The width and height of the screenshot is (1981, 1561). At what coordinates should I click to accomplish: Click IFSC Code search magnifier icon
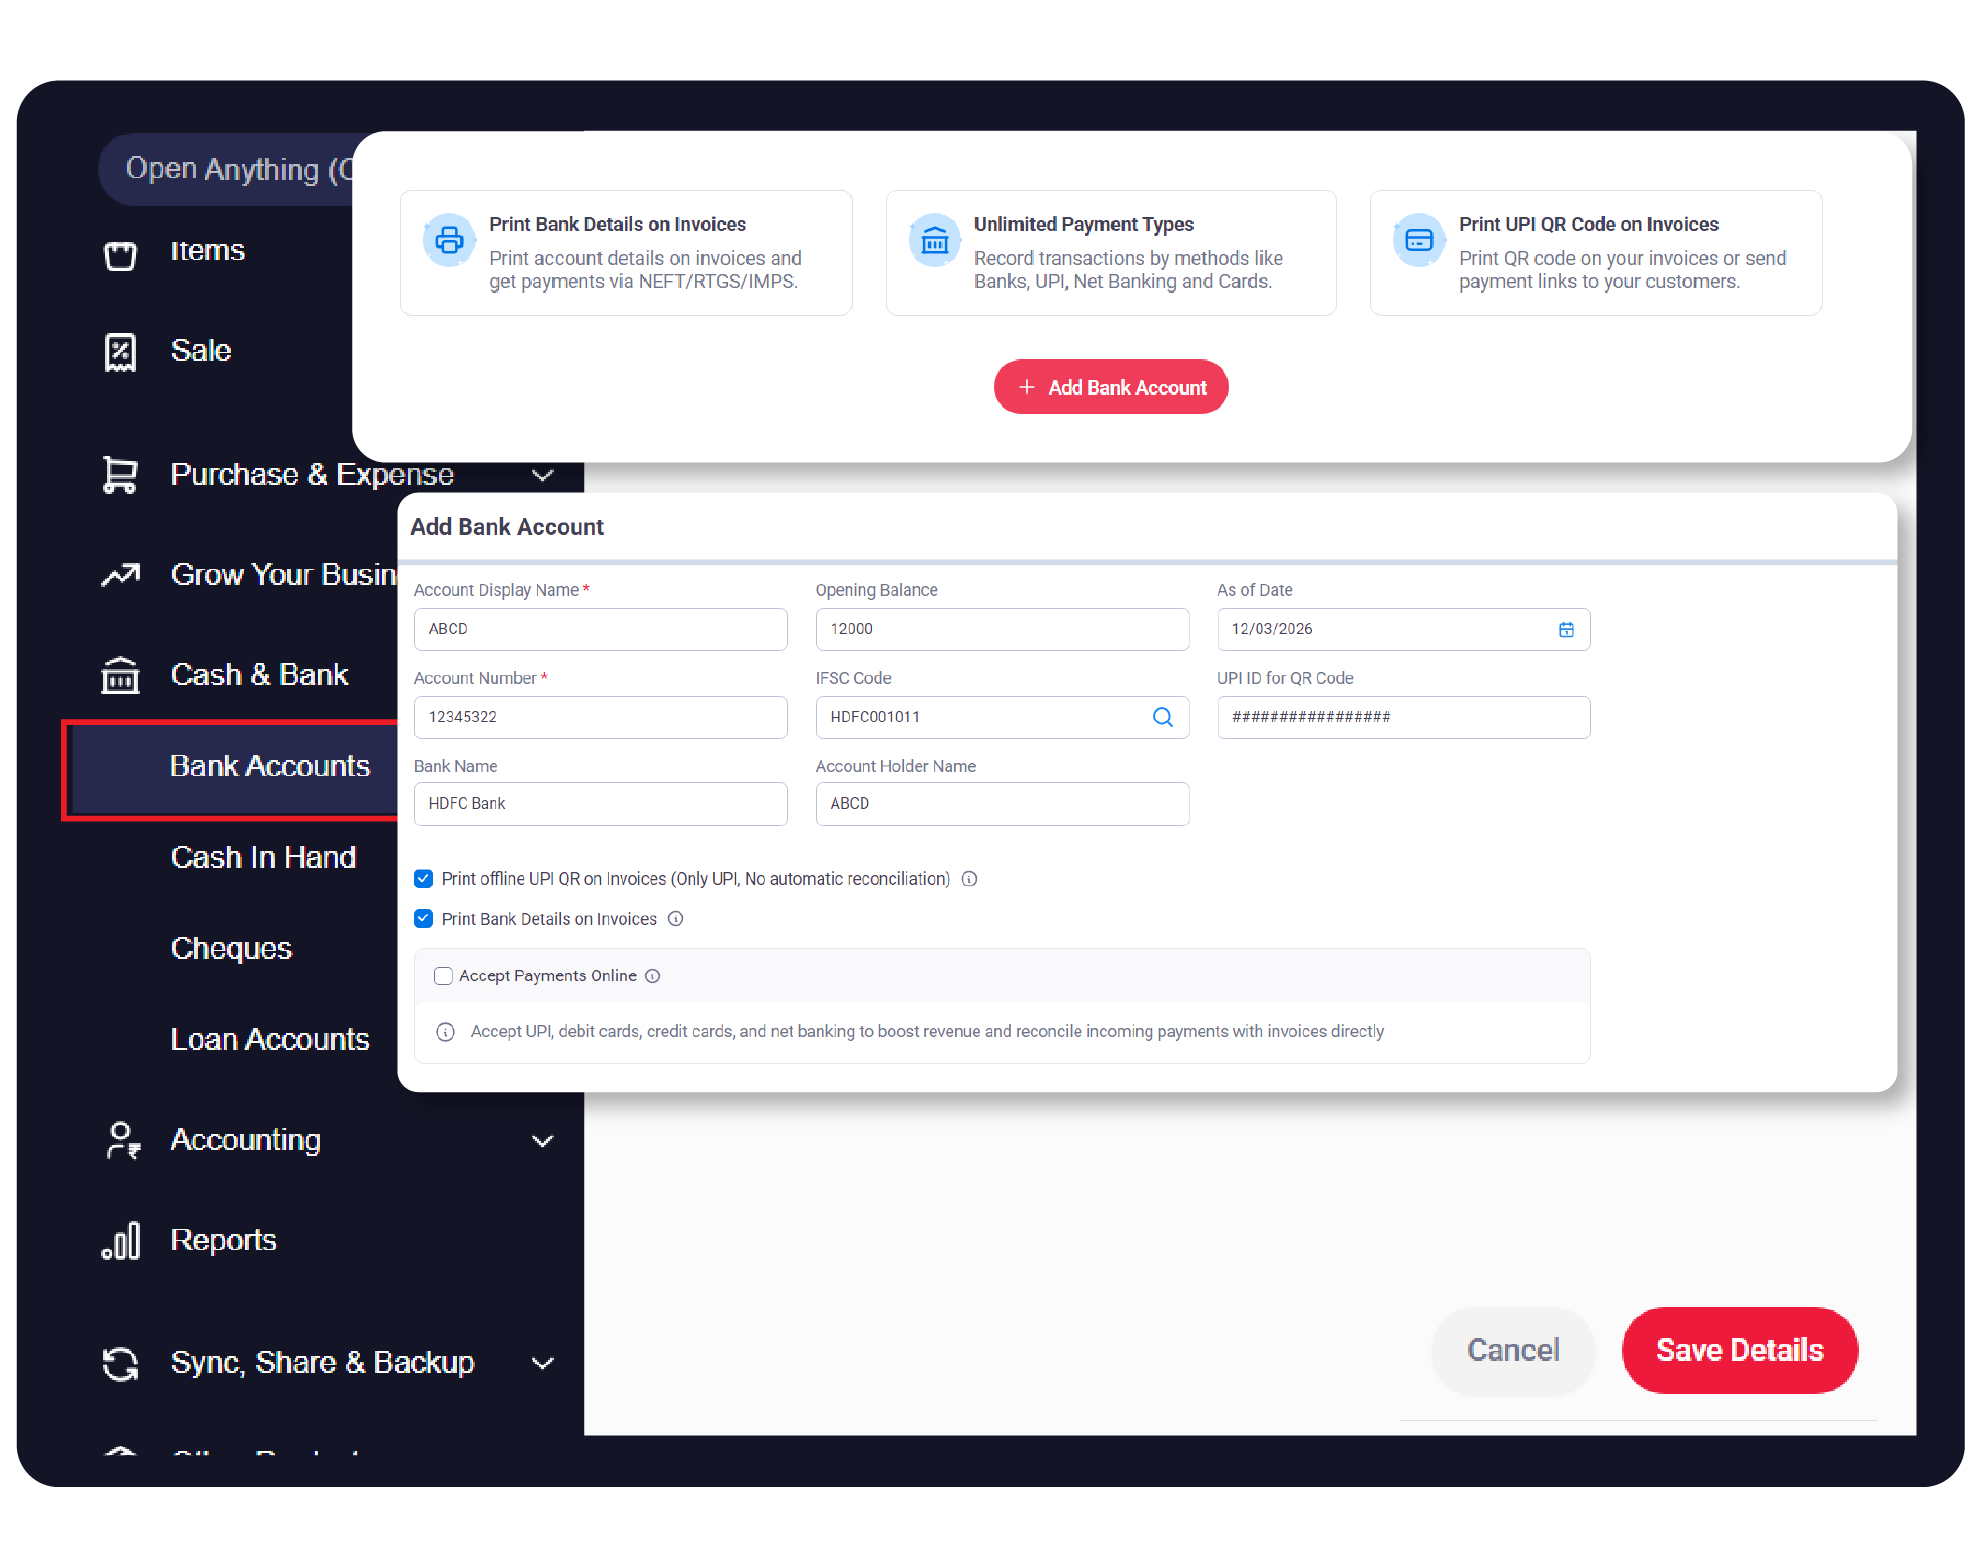[1162, 717]
